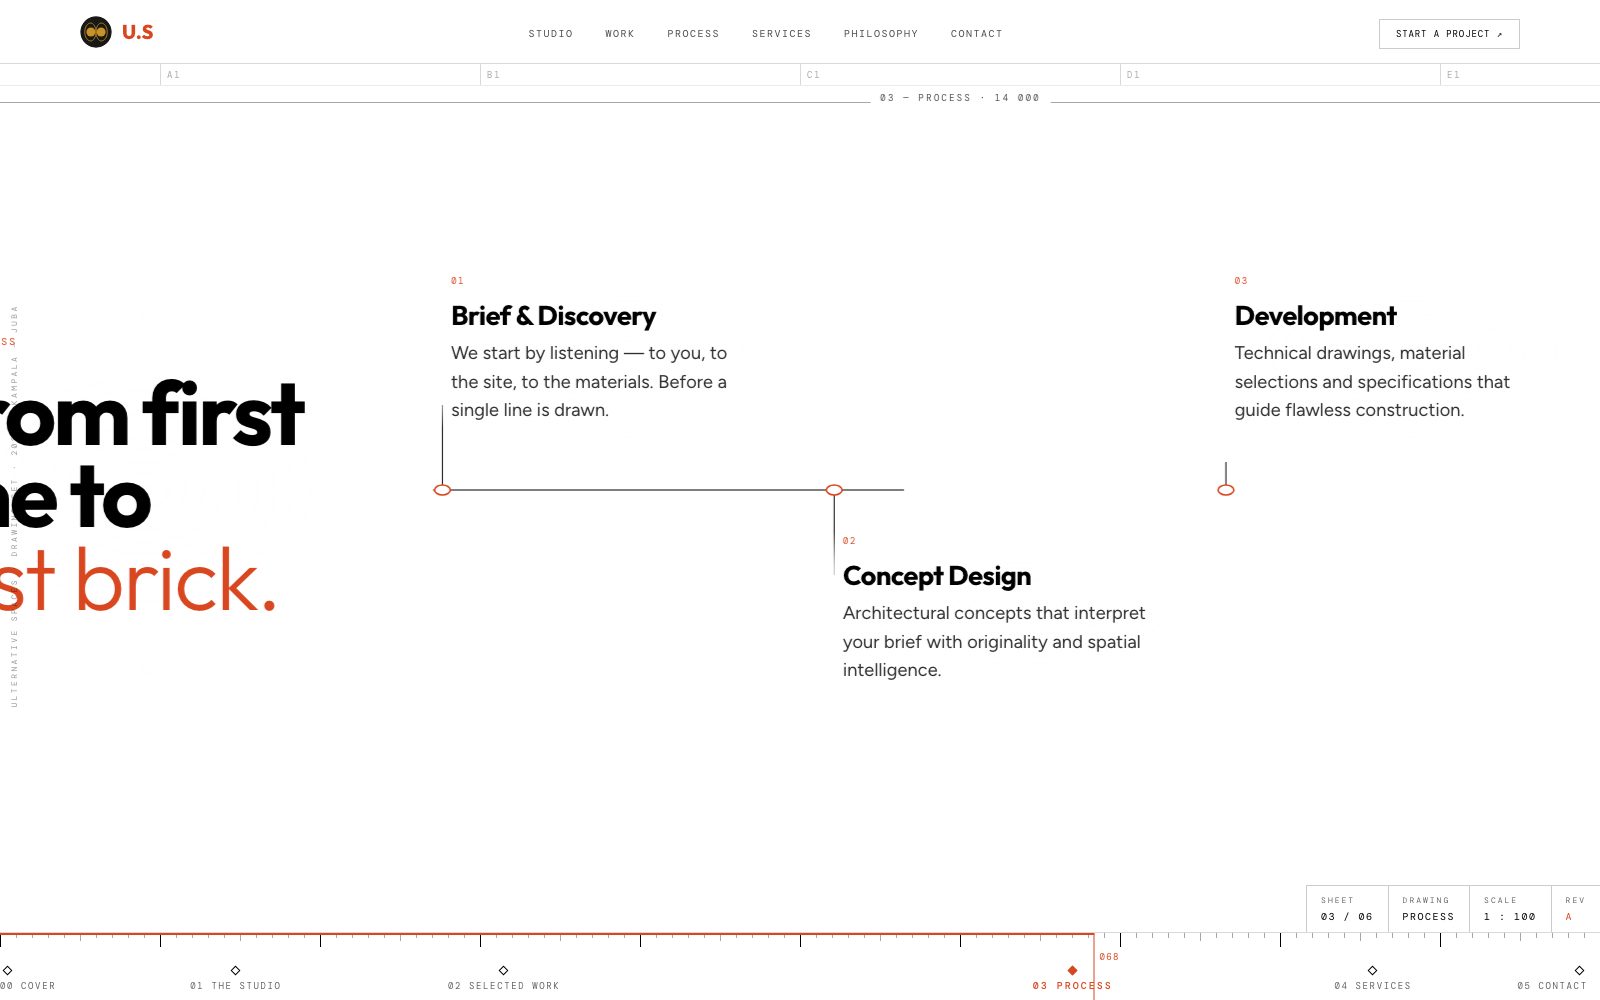Screen dimensions: 1600x1000
Task: Click grid column label C1
Action: [x=814, y=75]
